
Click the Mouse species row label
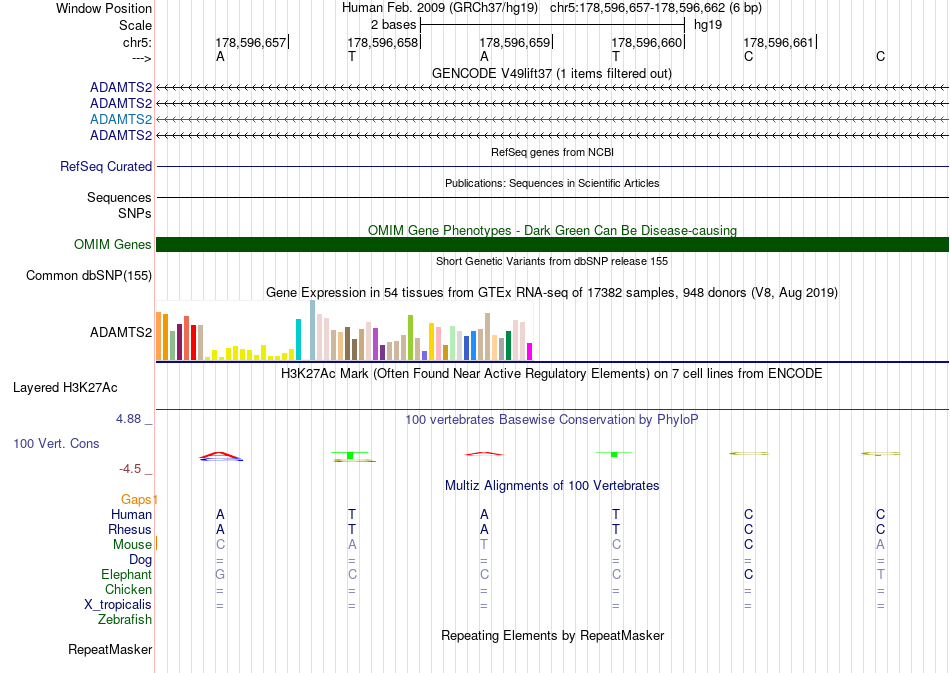[x=132, y=545]
